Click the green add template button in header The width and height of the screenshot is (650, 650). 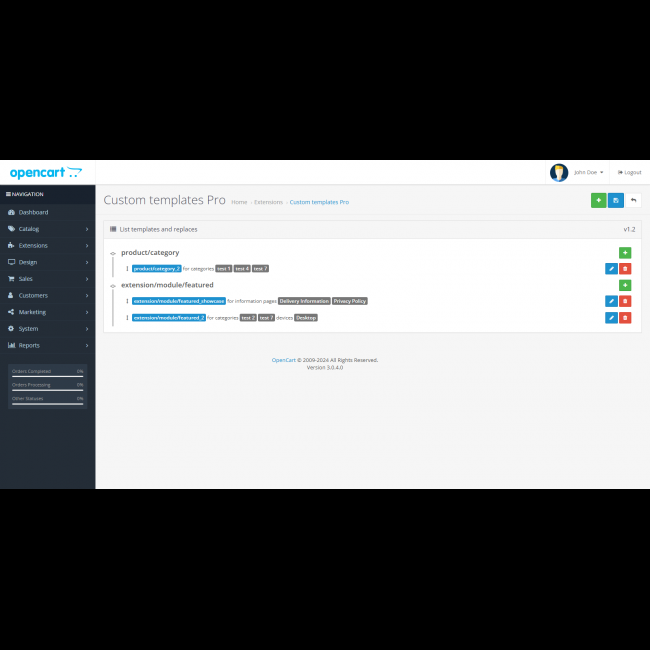(x=598, y=201)
